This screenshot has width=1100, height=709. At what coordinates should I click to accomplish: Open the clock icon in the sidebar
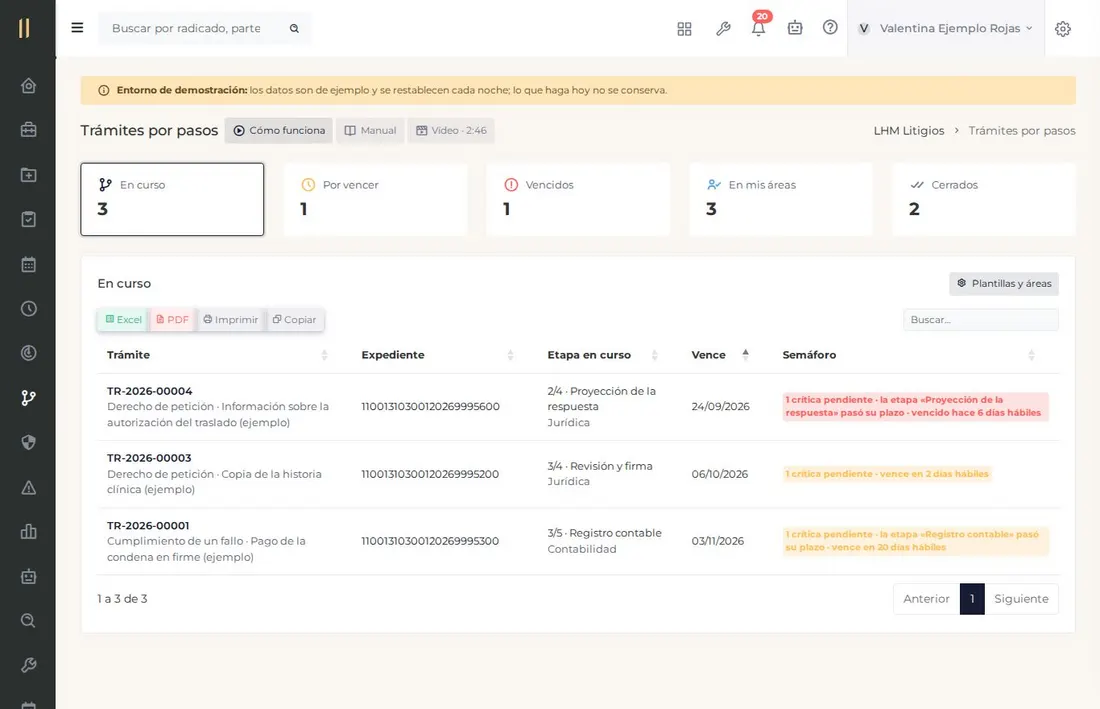pyautogui.click(x=28, y=309)
